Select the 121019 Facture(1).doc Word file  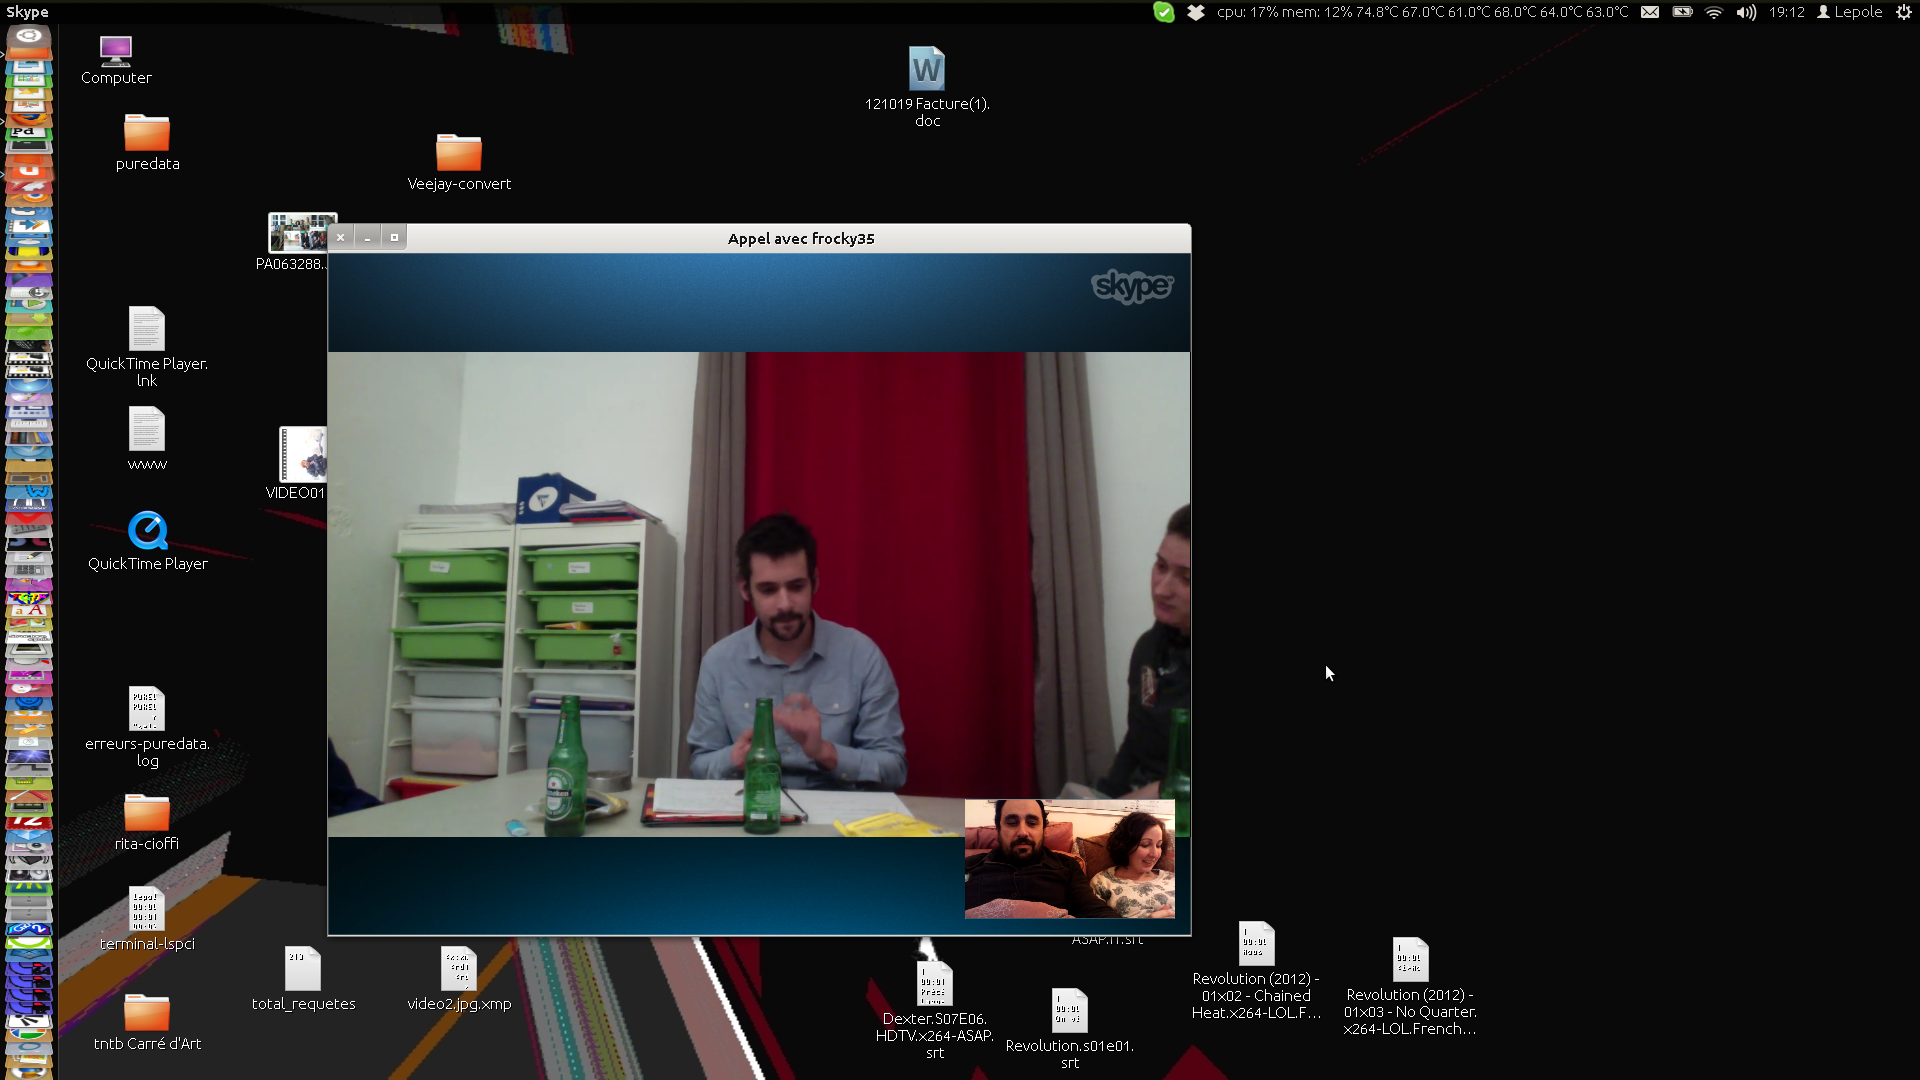coord(926,70)
